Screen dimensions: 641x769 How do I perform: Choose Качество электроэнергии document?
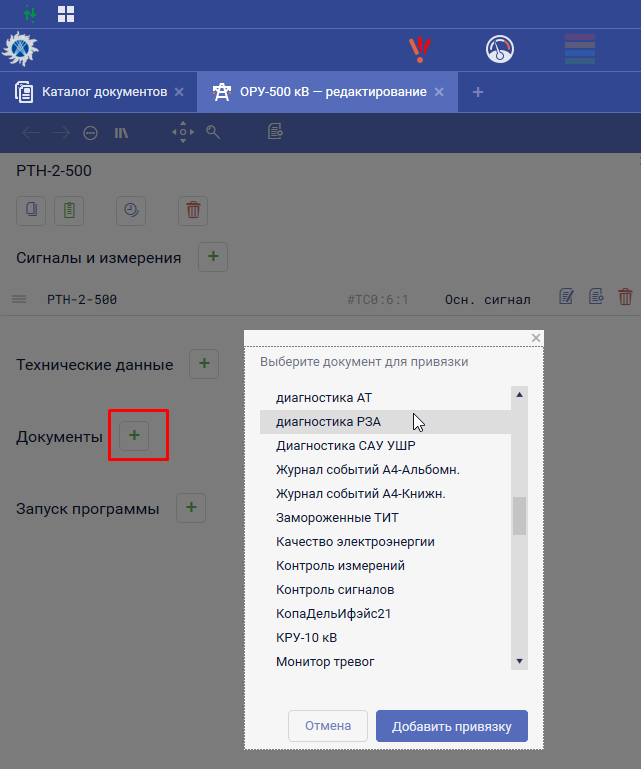coord(355,542)
